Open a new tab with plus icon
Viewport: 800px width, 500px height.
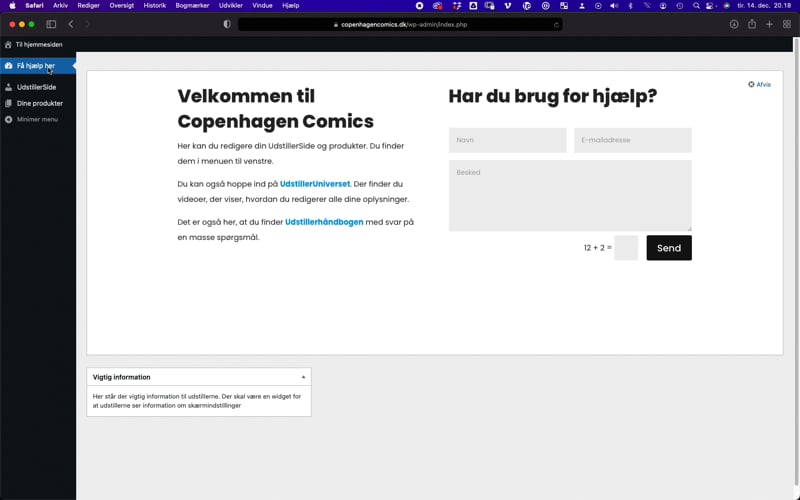point(769,24)
